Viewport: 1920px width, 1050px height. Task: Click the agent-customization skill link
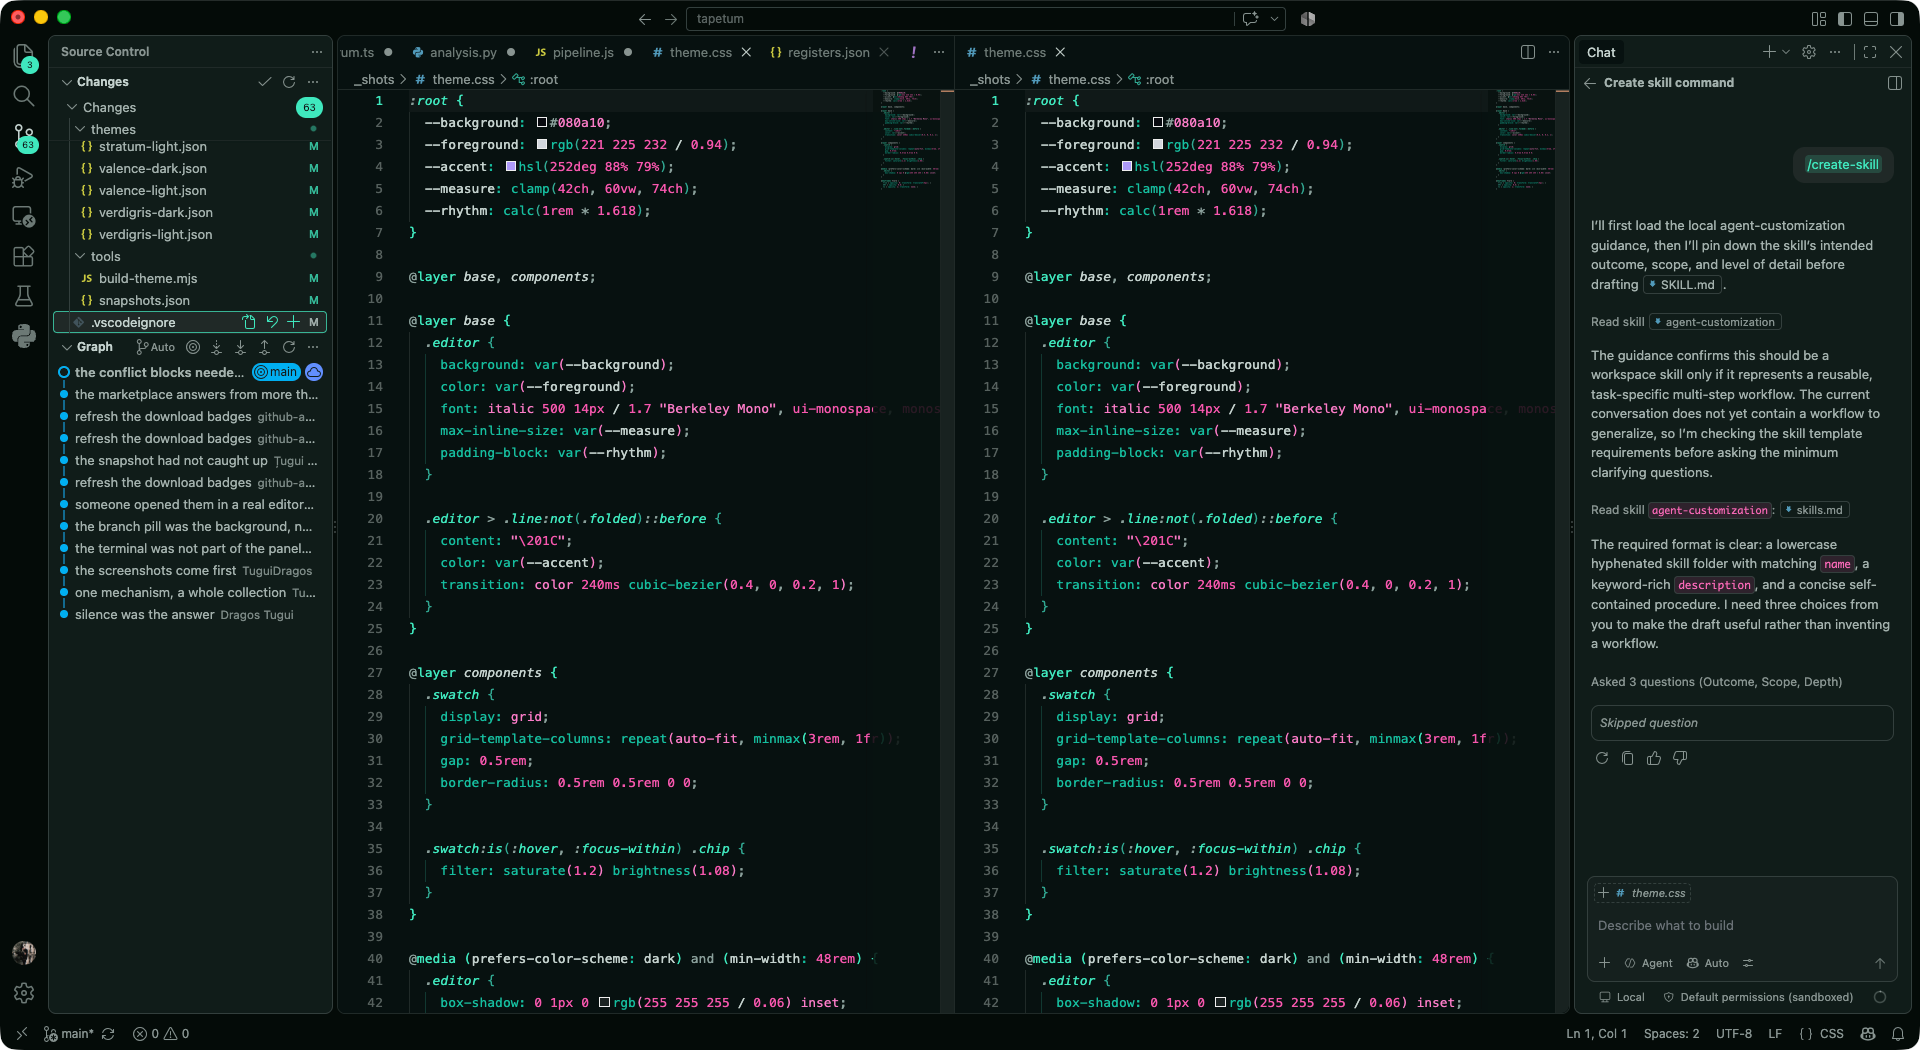tap(1716, 322)
